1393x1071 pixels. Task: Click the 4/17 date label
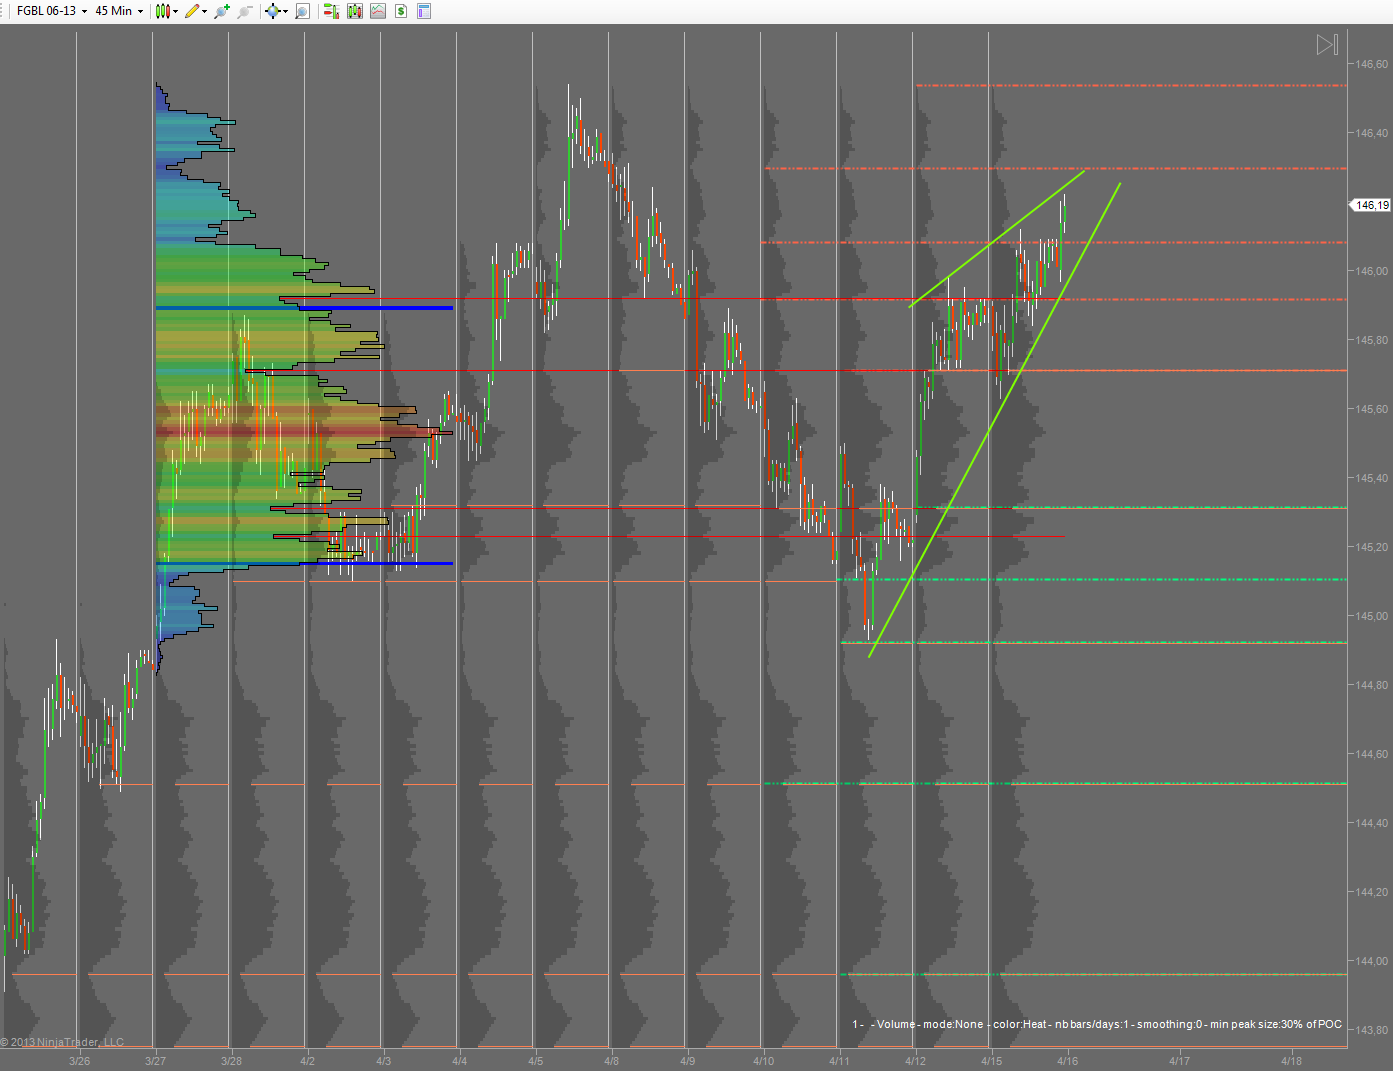click(x=1180, y=1061)
